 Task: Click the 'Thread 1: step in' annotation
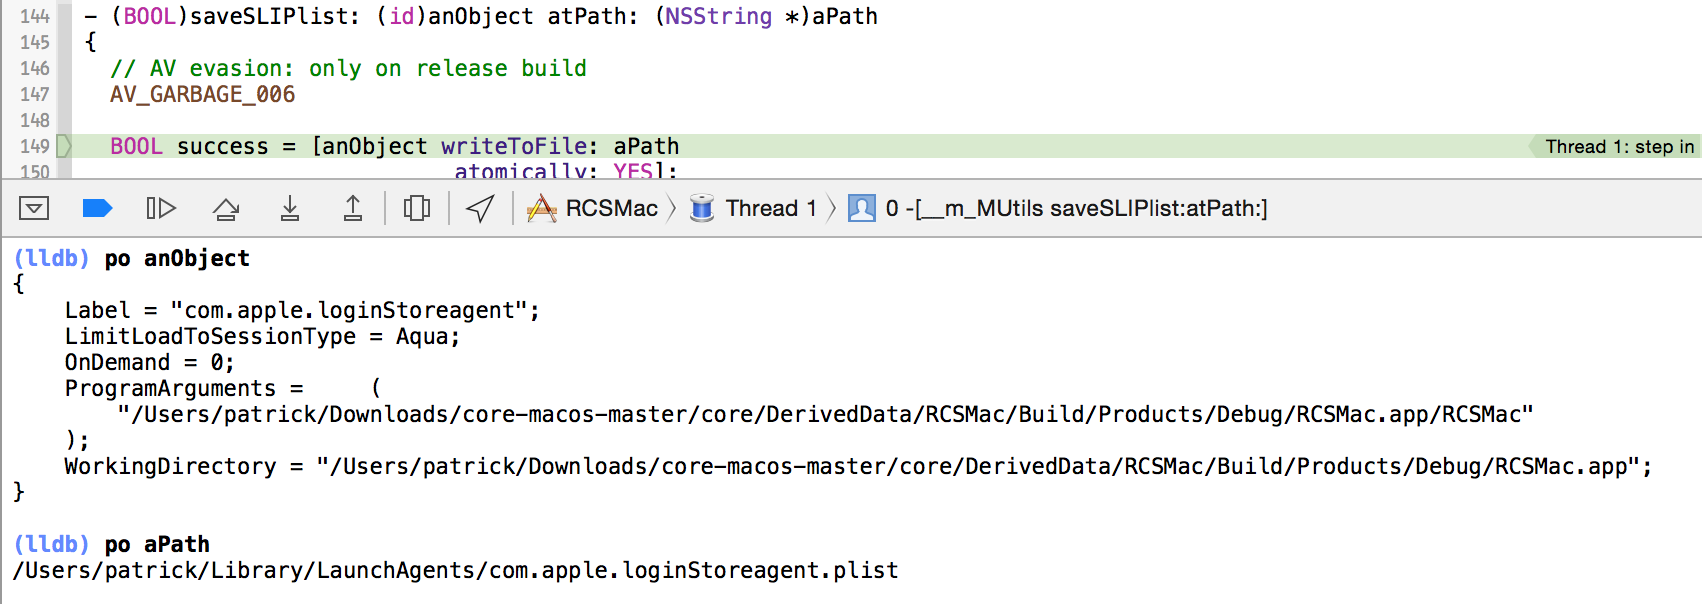1618,146
